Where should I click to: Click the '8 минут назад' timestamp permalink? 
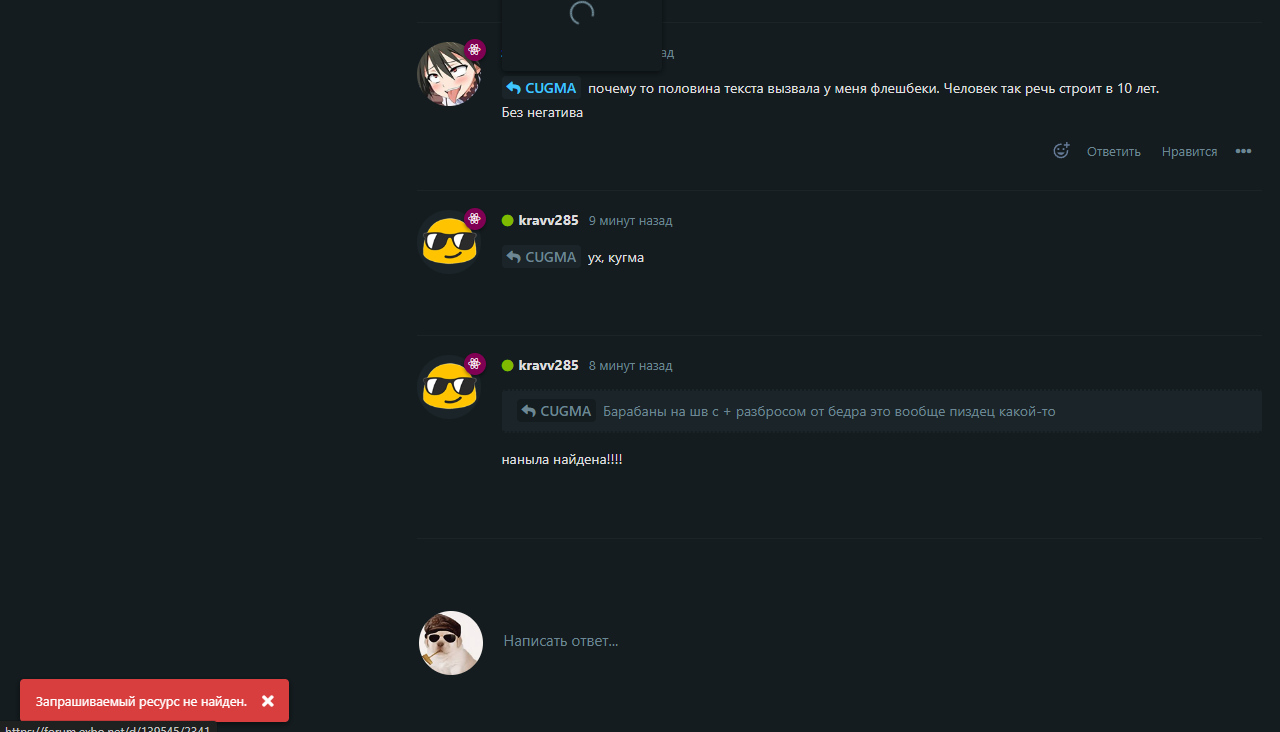tap(631, 366)
